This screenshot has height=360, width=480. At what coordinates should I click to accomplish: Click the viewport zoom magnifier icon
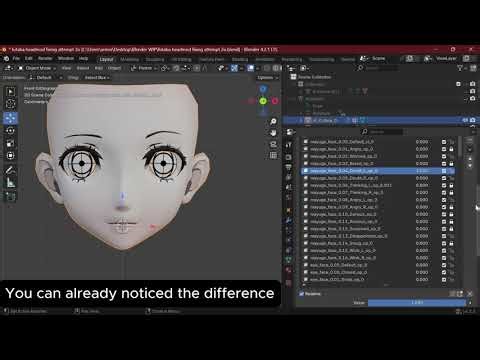273,121
